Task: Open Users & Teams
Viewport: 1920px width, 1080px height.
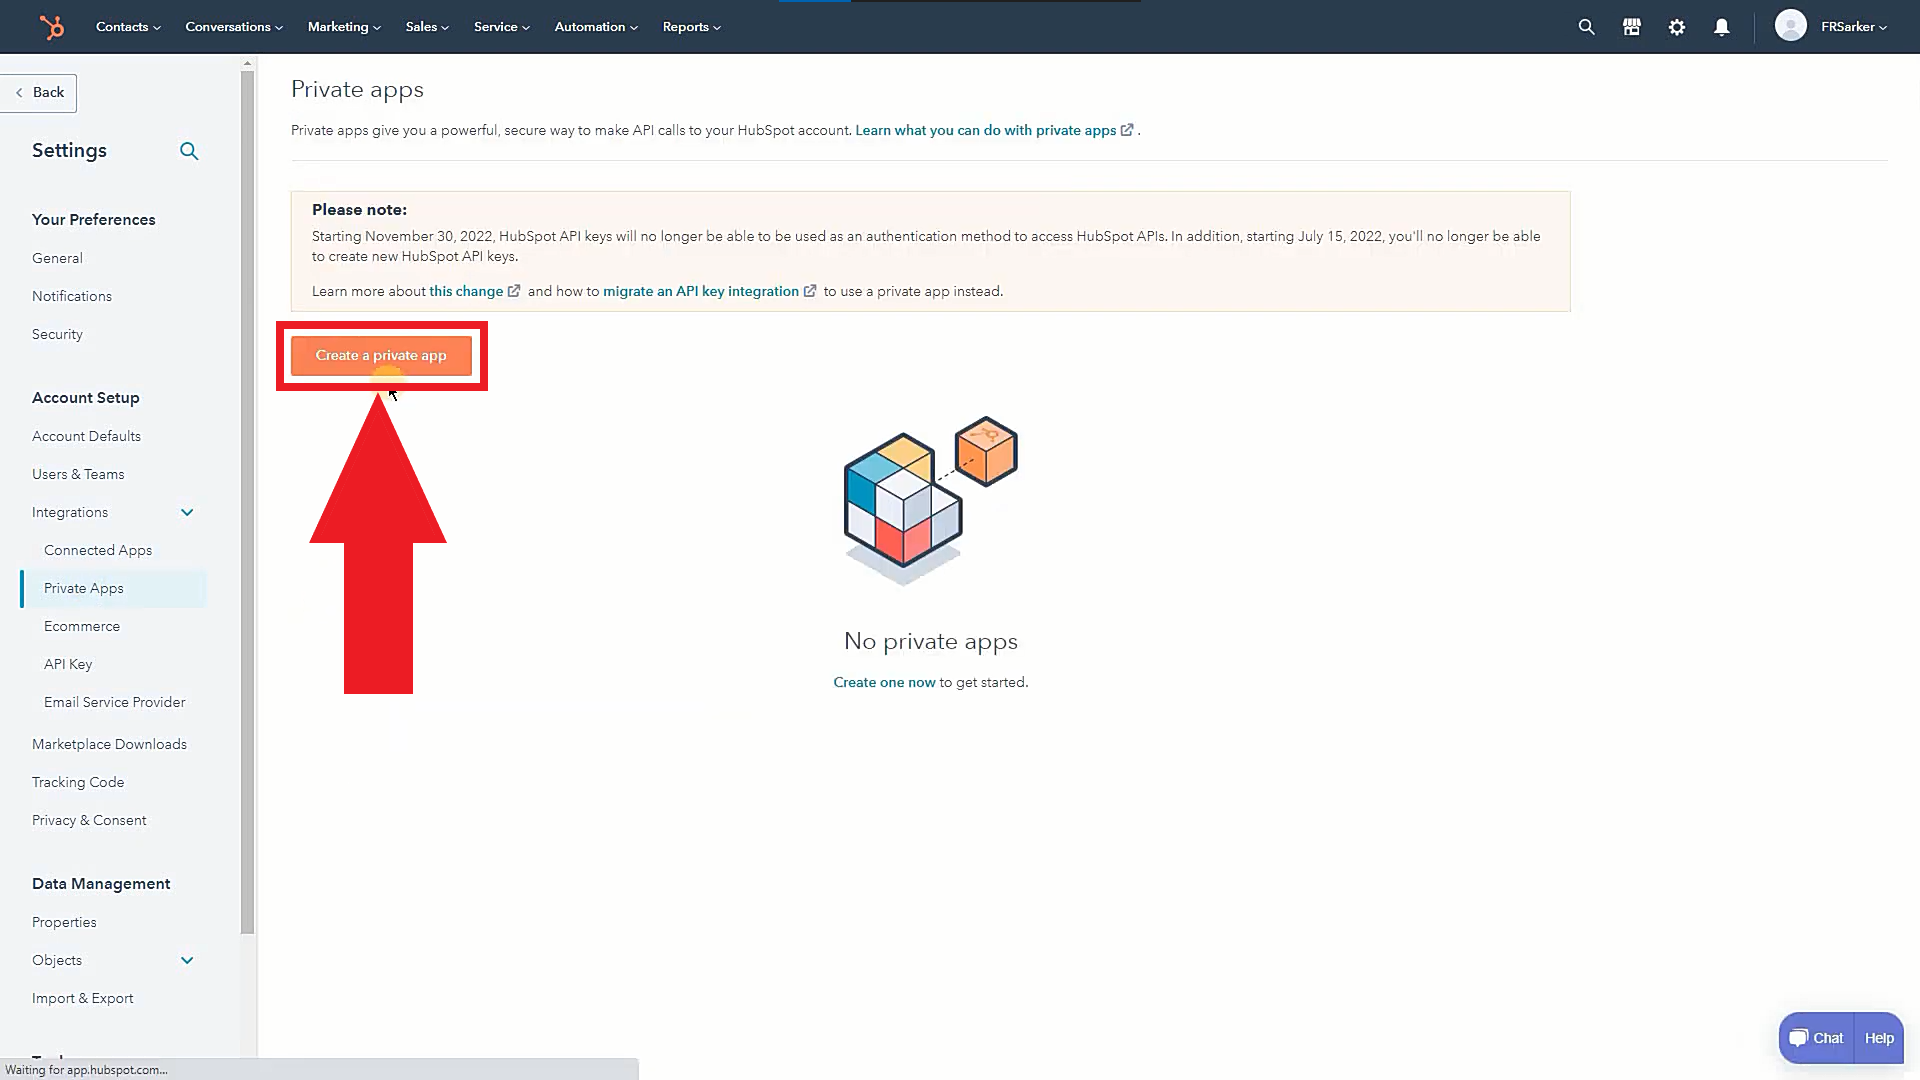Action: pos(78,474)
